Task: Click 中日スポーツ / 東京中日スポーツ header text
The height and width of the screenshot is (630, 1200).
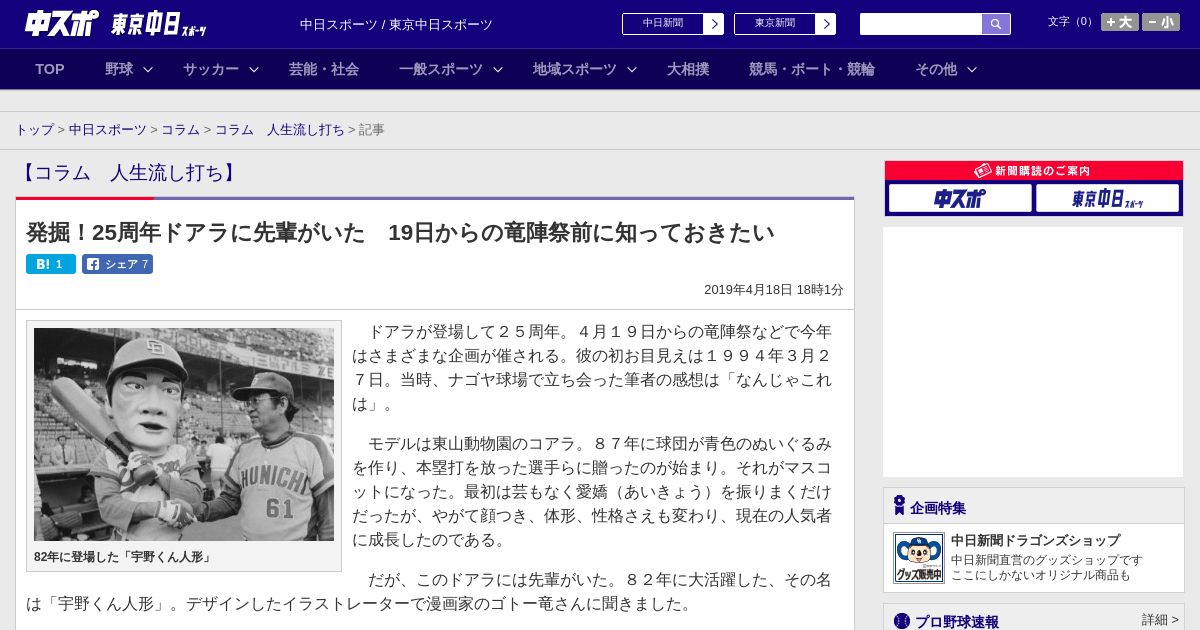Action: click(x=396, y=24)
